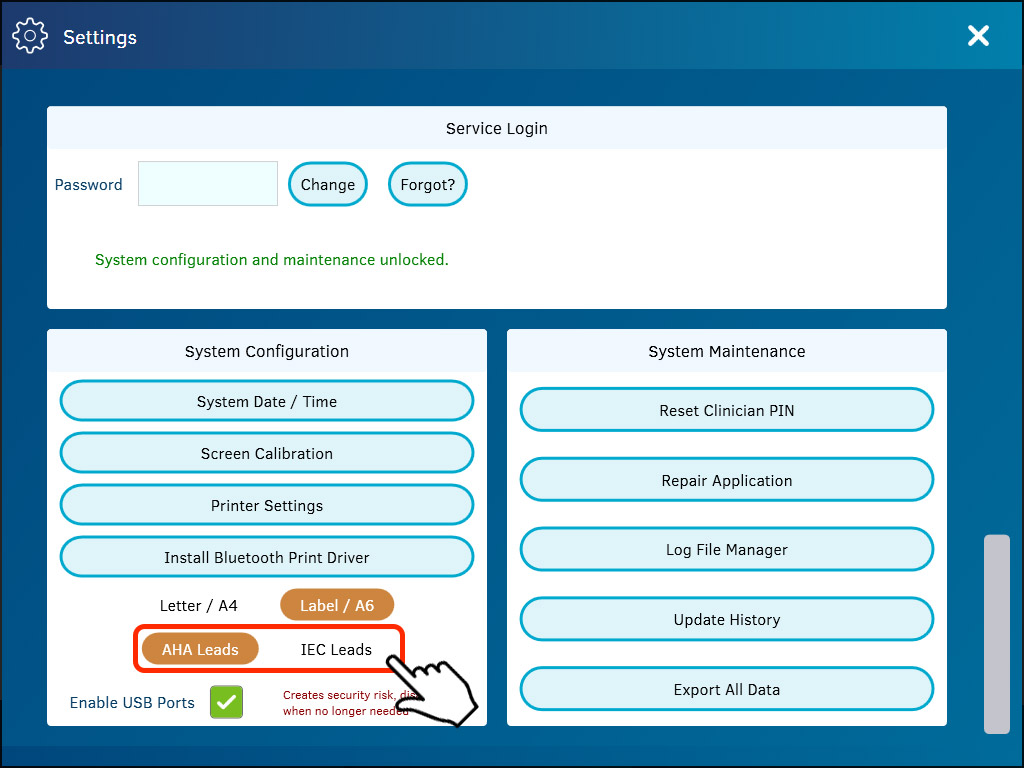Choose AHA Leads option

pos(200,650)
